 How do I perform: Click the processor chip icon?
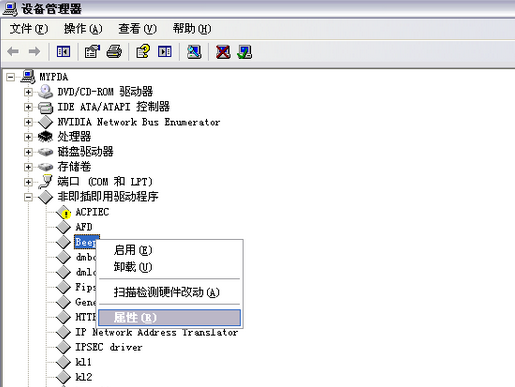45,137
